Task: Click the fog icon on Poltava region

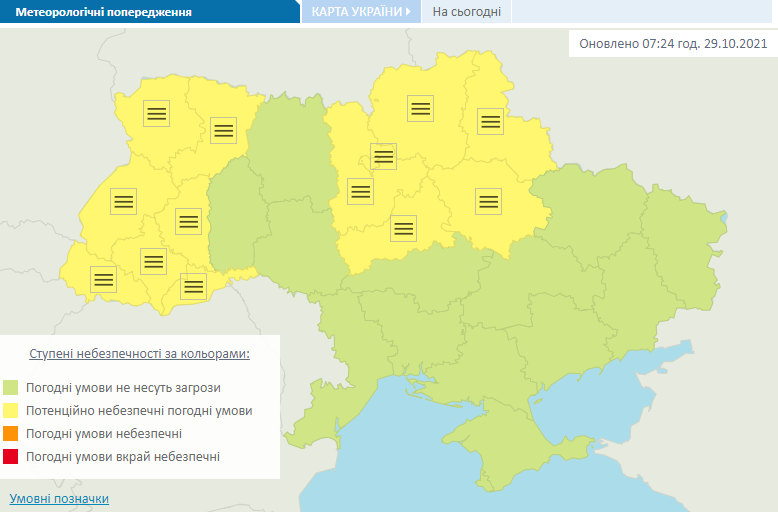Action: (x=488, y=201)
